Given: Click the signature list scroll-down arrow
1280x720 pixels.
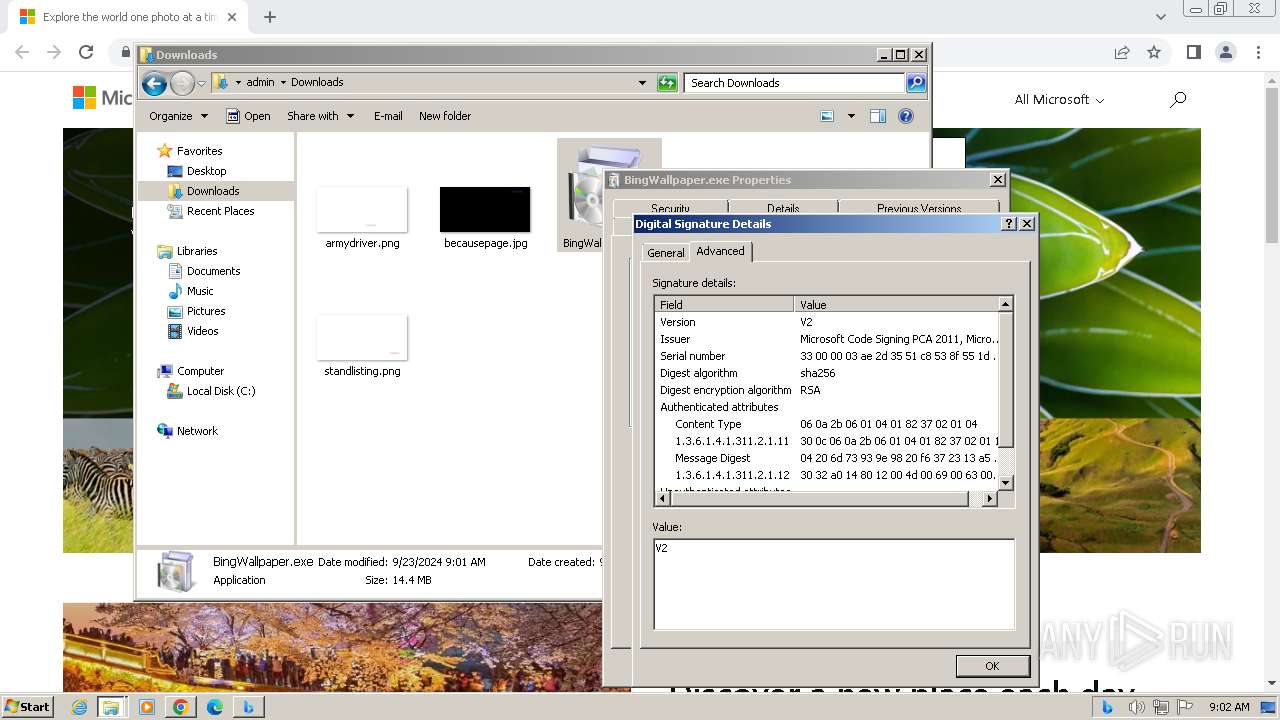Looking at the screenshot, I should tap(1006, 483).
